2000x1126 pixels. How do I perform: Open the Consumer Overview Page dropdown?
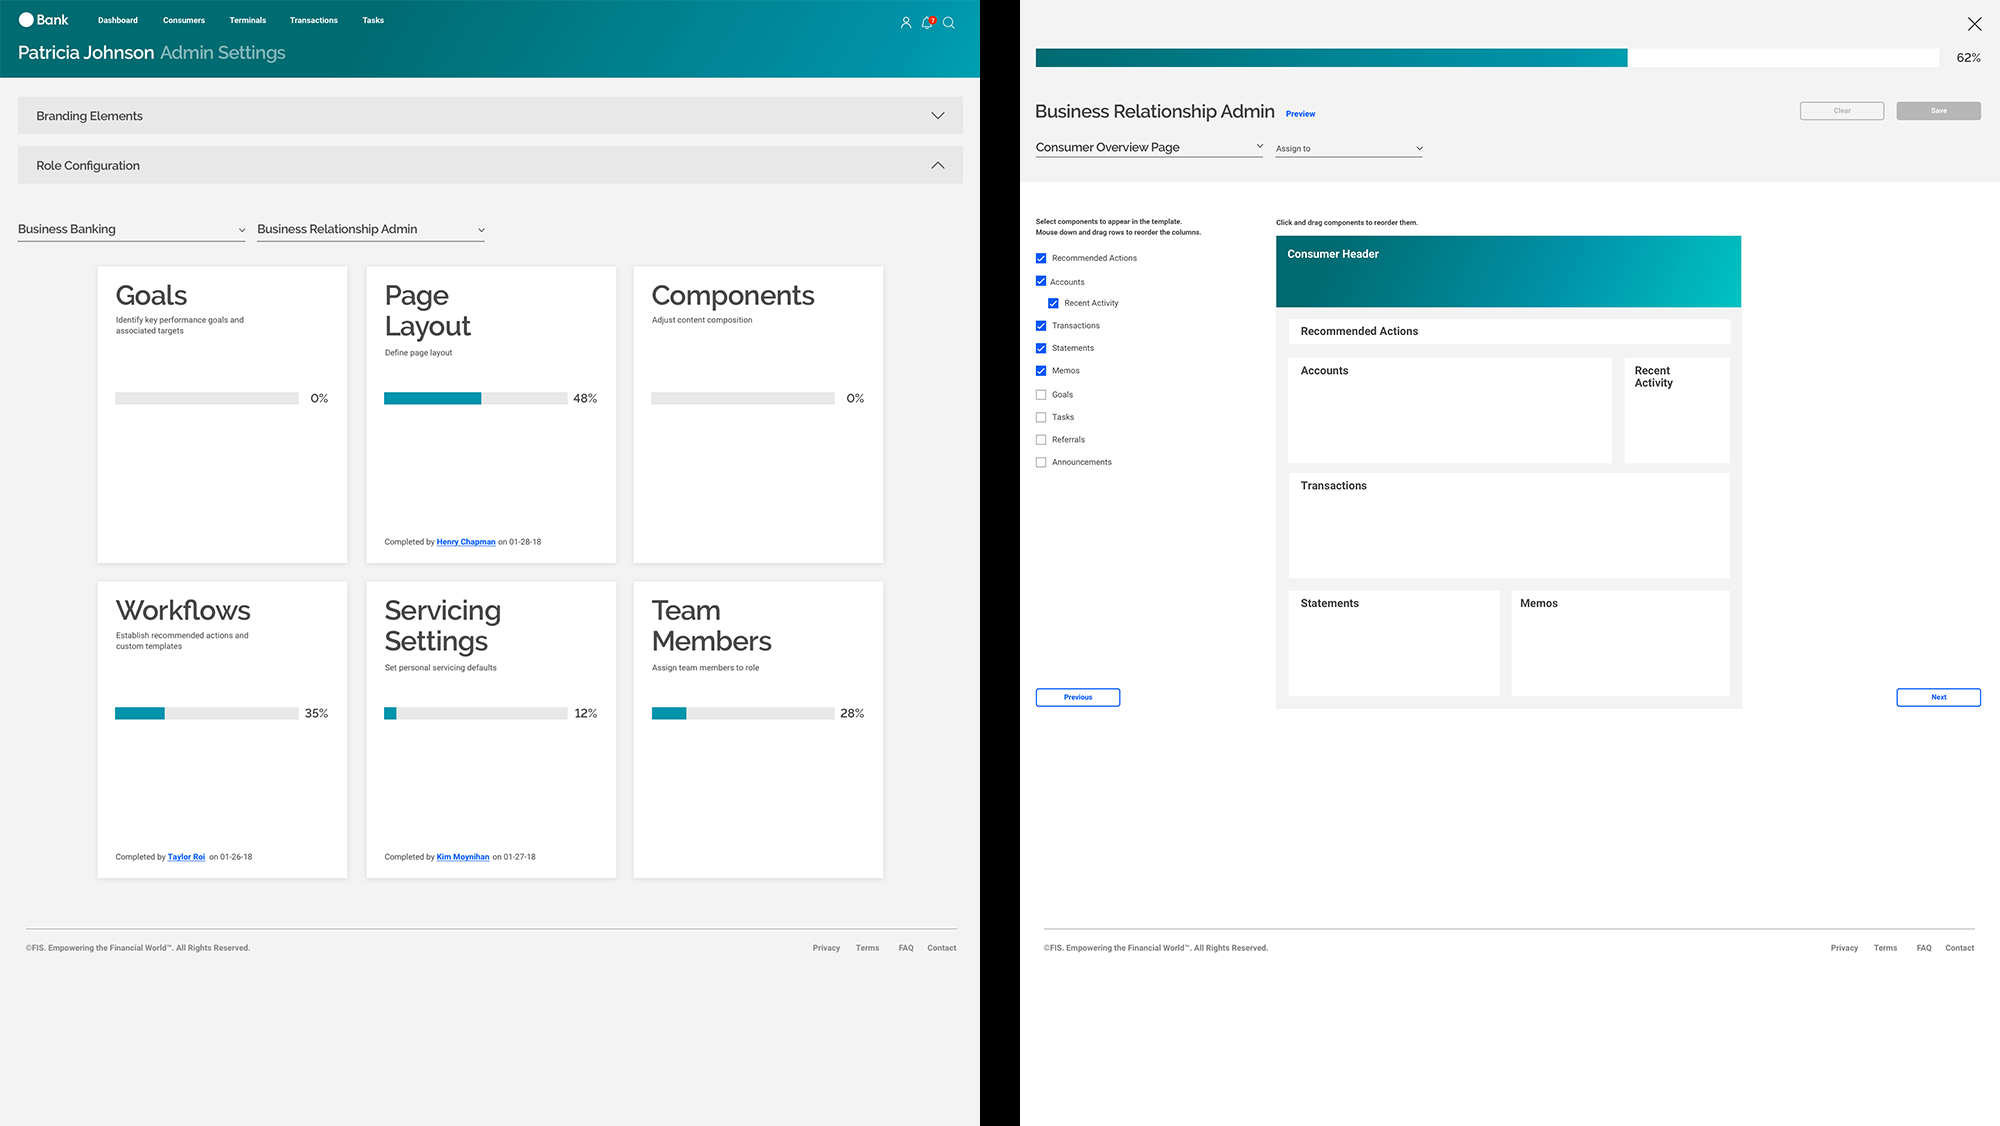tap(1148, 148)
